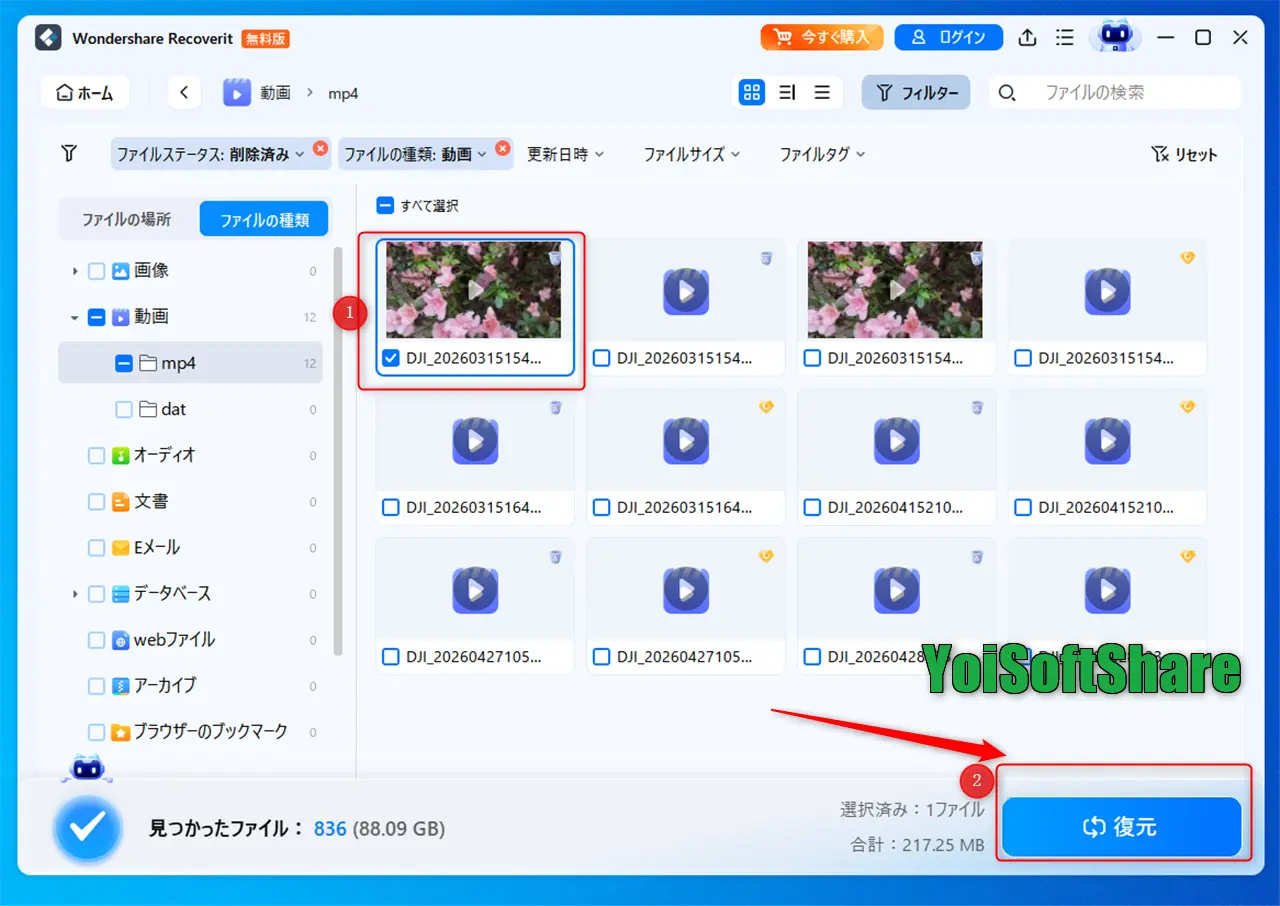Open the menu list icon in title bar
The image size is (1280, 906).
point(1065,38)
